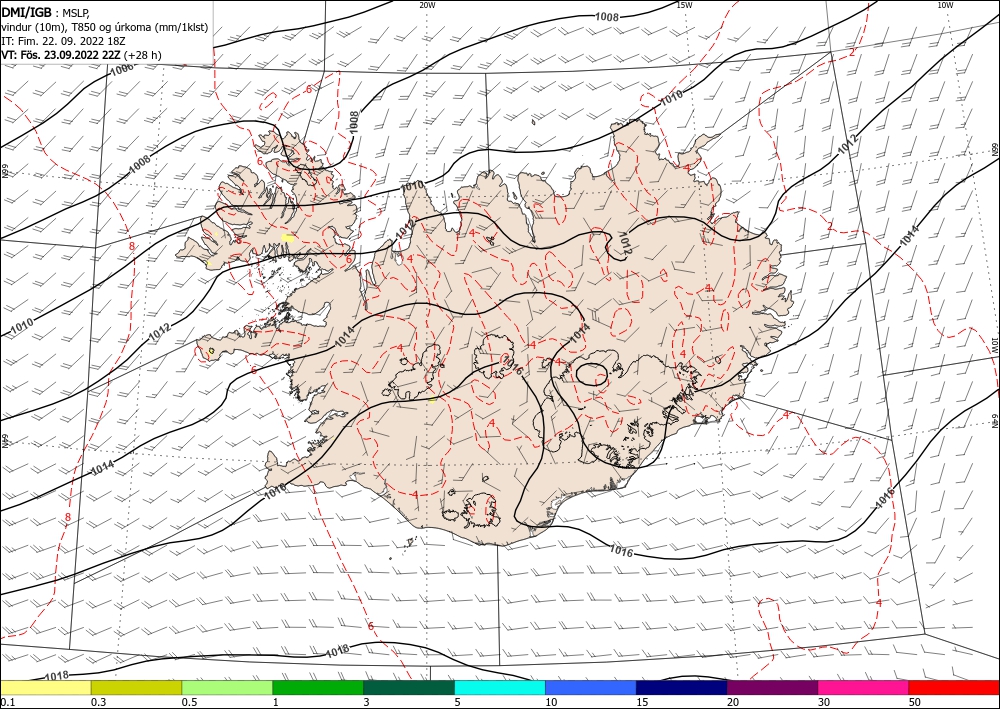Screen dimensions: 1000x709
Task: Select the pink 30–50 mm legend swatch
Action: [863, 688]
